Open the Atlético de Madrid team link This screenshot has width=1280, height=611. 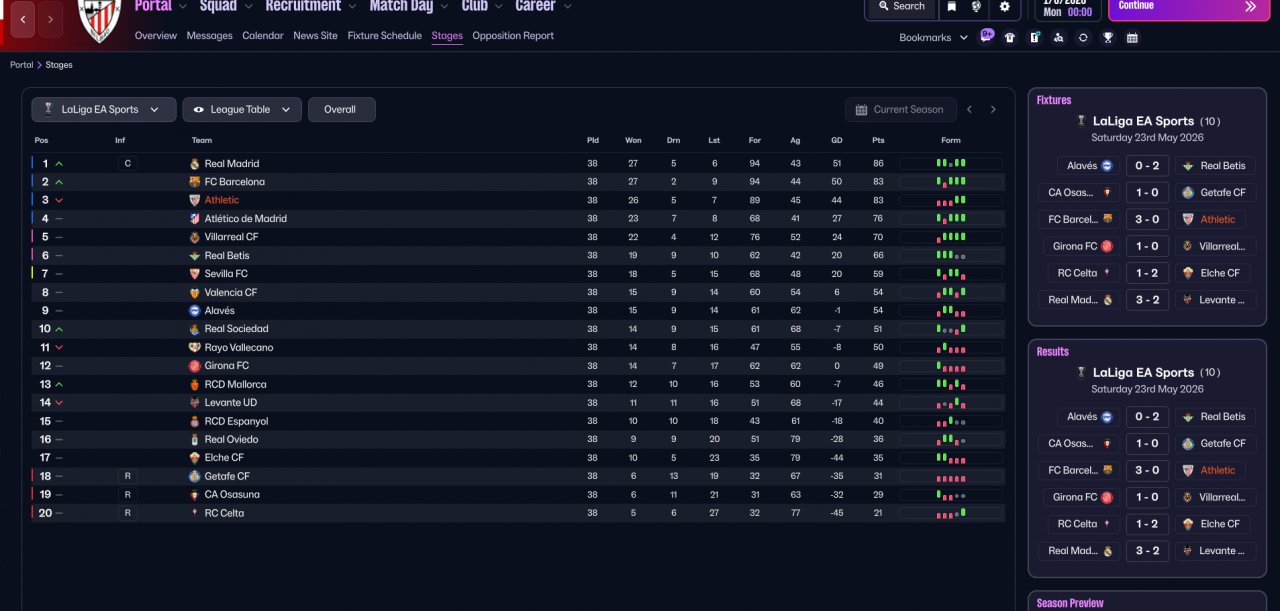[246, 219]
